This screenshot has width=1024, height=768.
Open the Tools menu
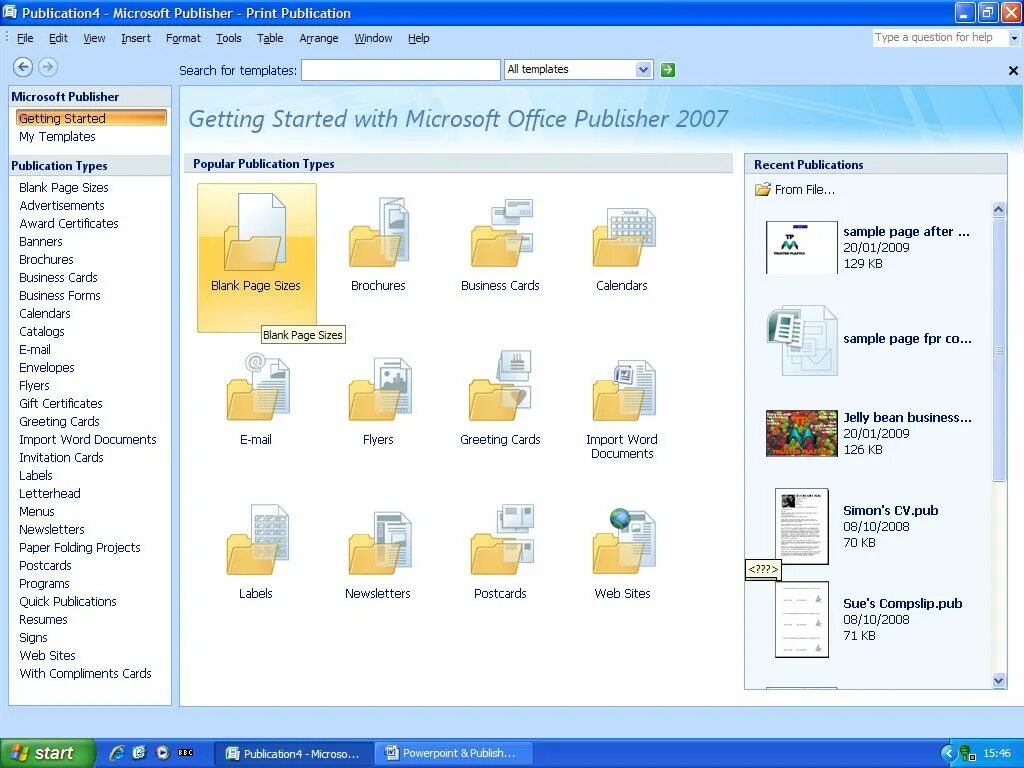coord(229,38)
